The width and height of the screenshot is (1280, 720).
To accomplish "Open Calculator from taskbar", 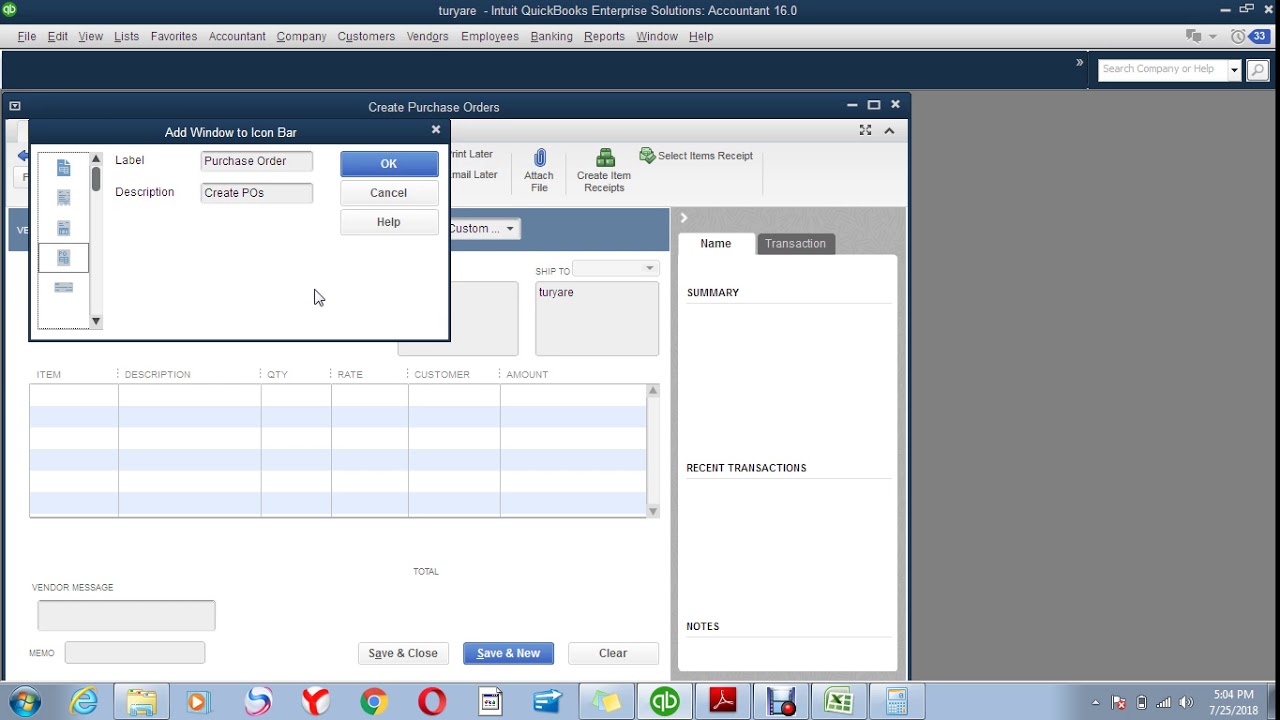I will pyautogui.click(x=896, y=702).
